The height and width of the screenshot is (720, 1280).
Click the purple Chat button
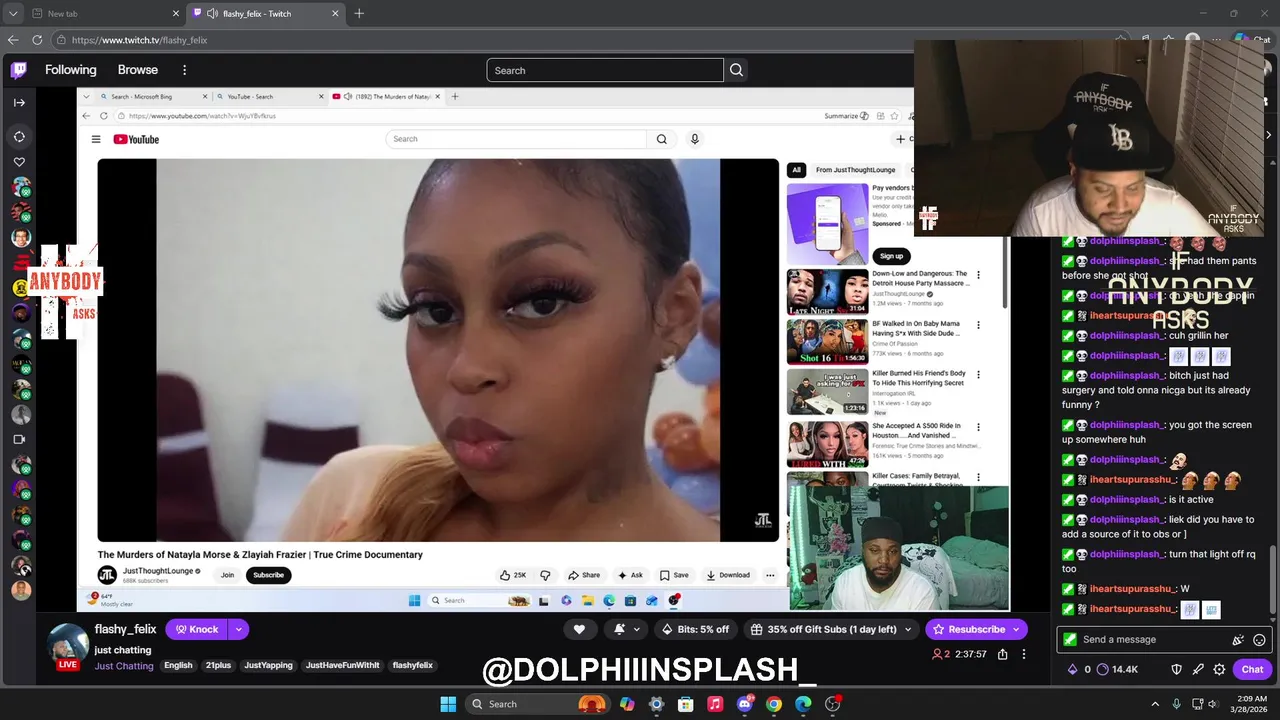click(1252, 669)
